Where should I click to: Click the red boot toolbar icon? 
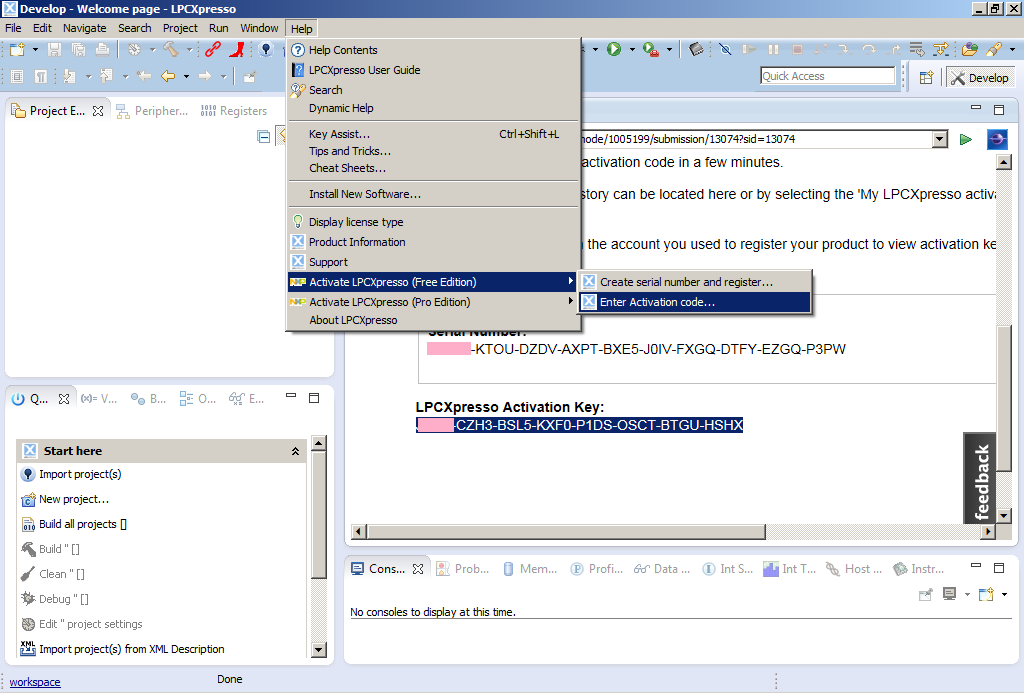tap(237, 50)
